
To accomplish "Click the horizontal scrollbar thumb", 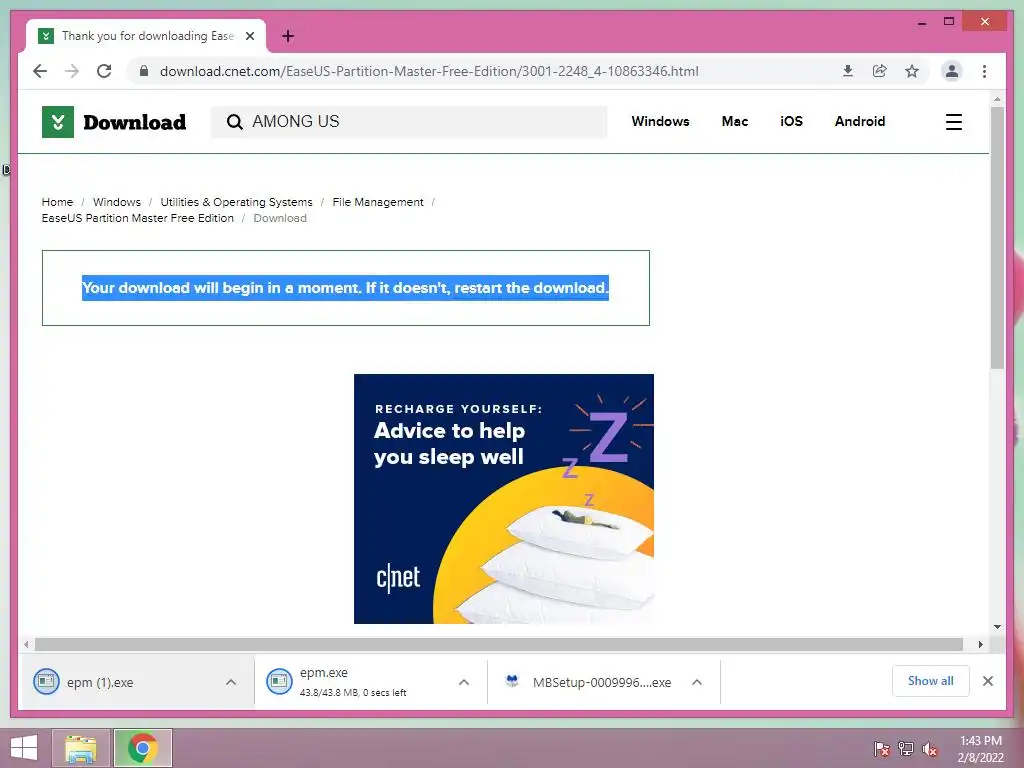I will click(x=498, y=645).
